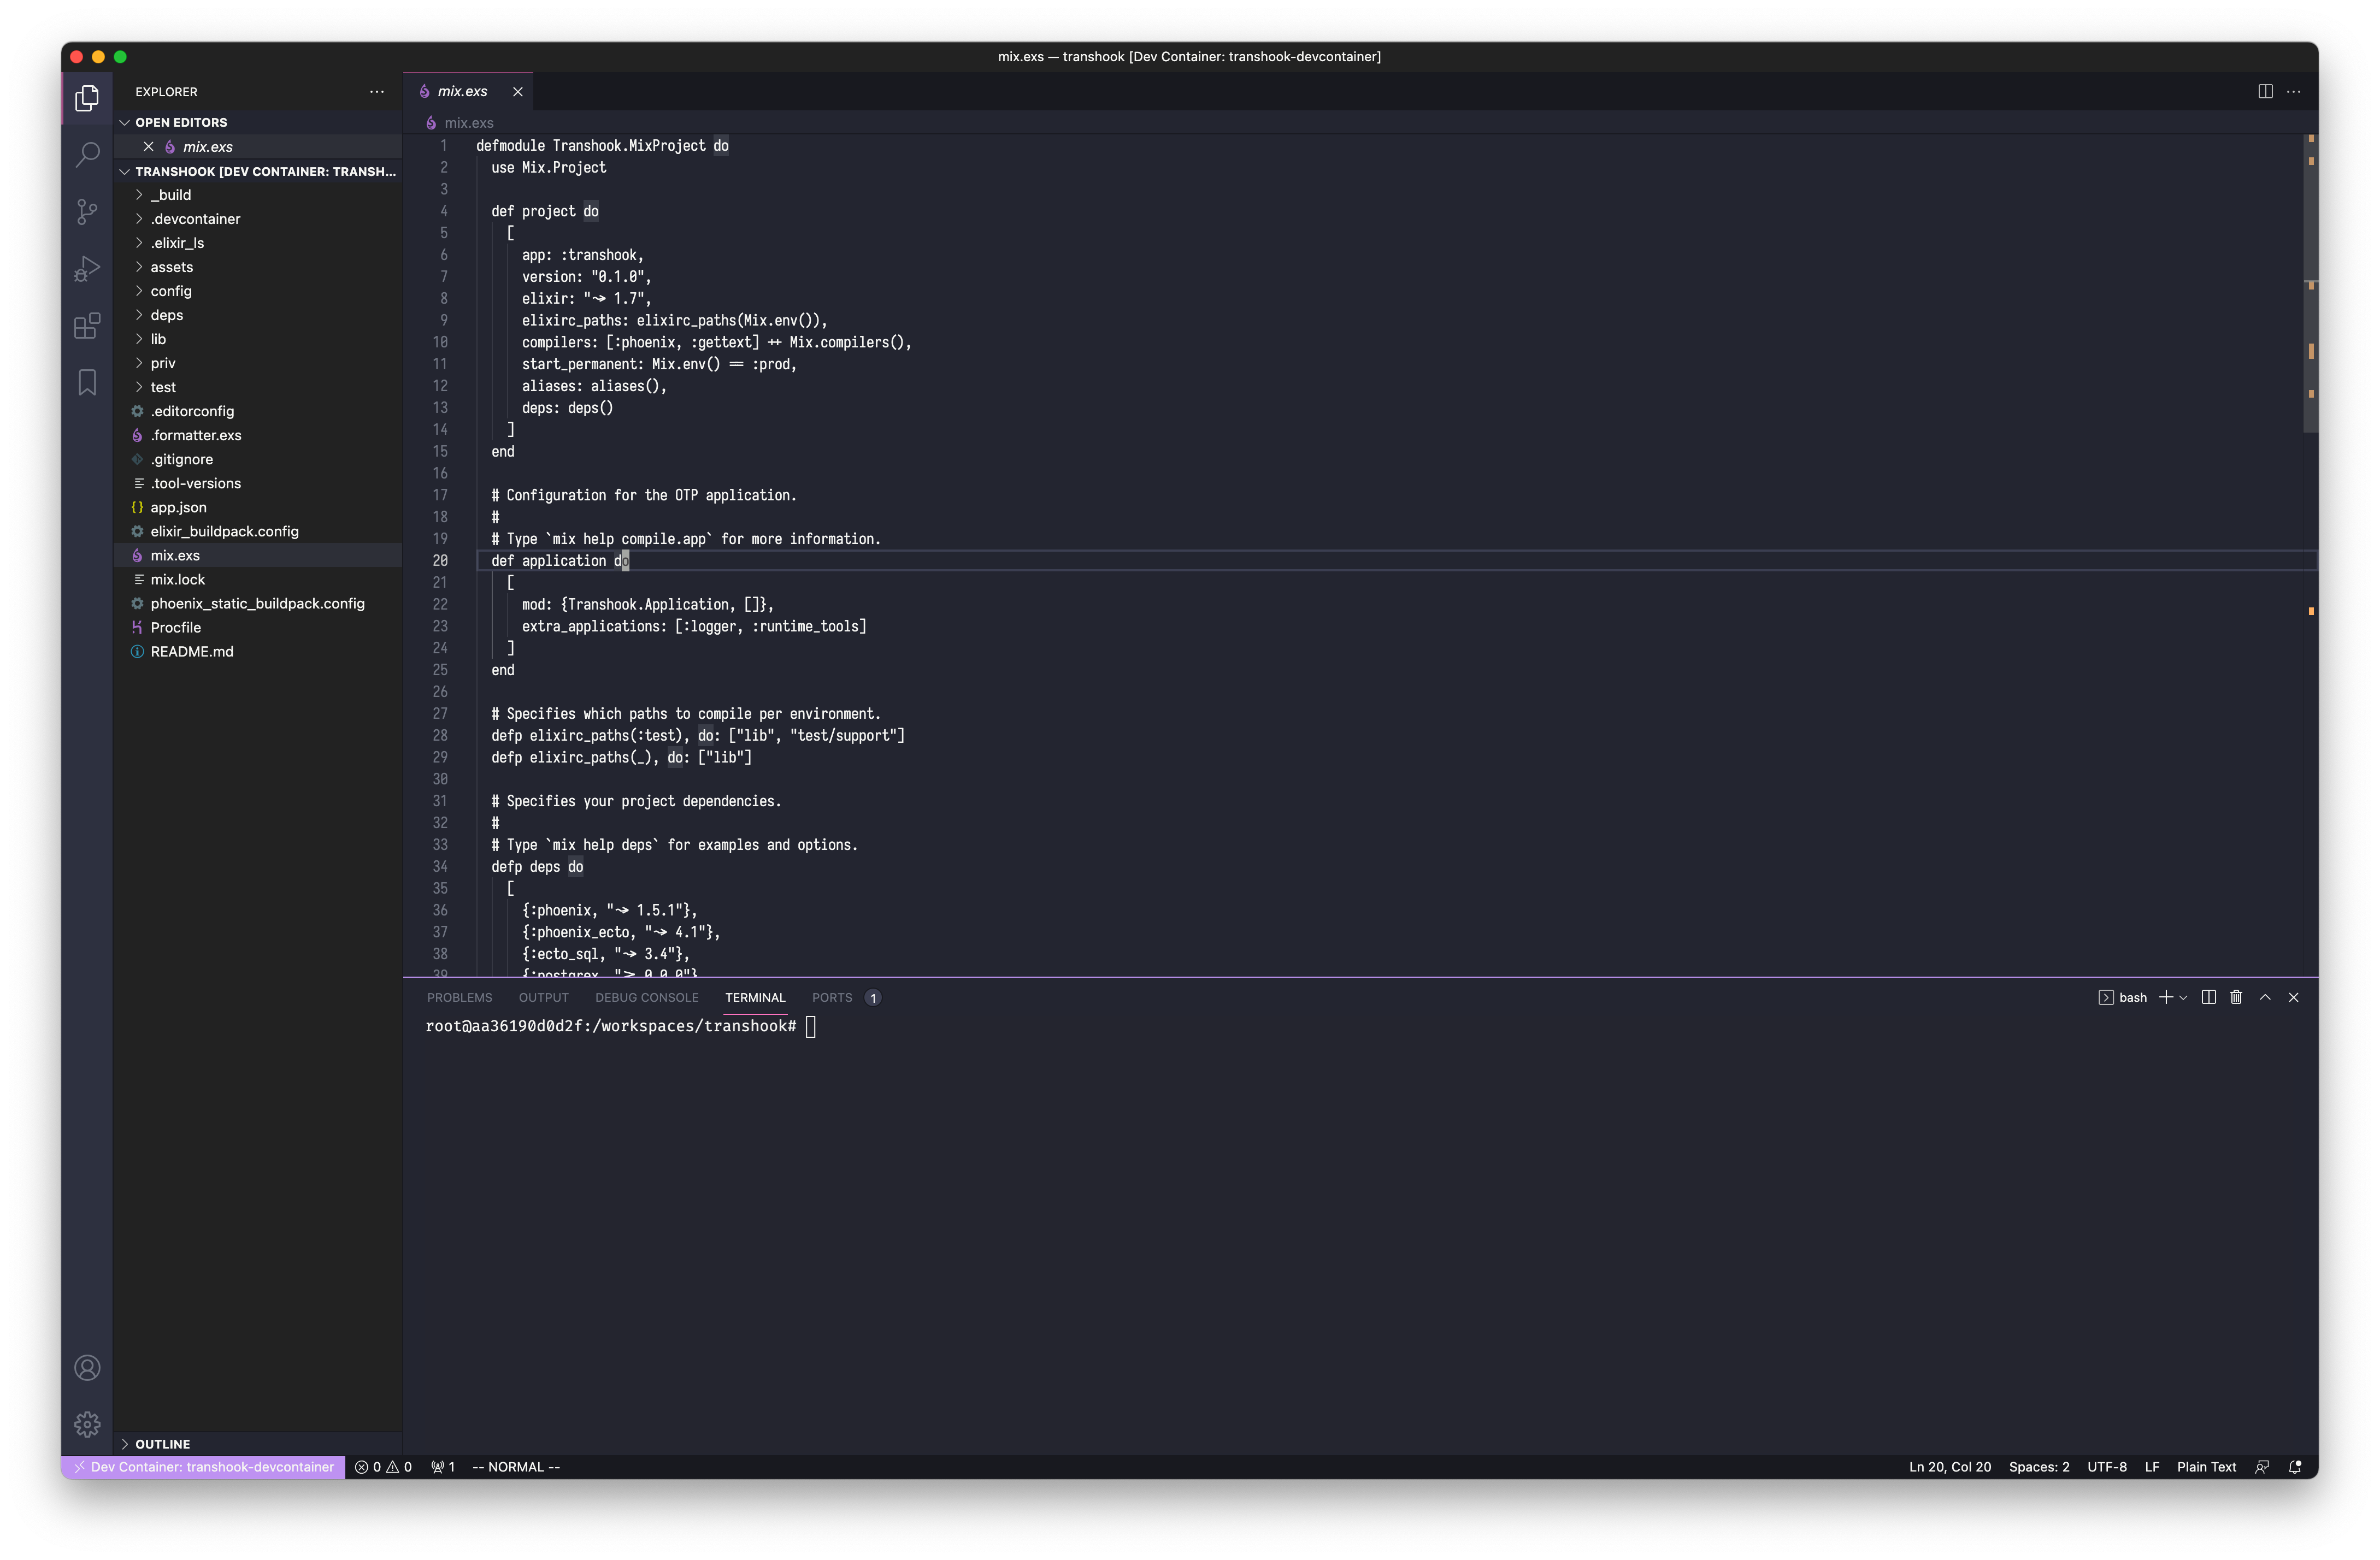This screenshot has width=2380, height=1560.
Task: Open editor more actions menu
Action: (2294, 92)
